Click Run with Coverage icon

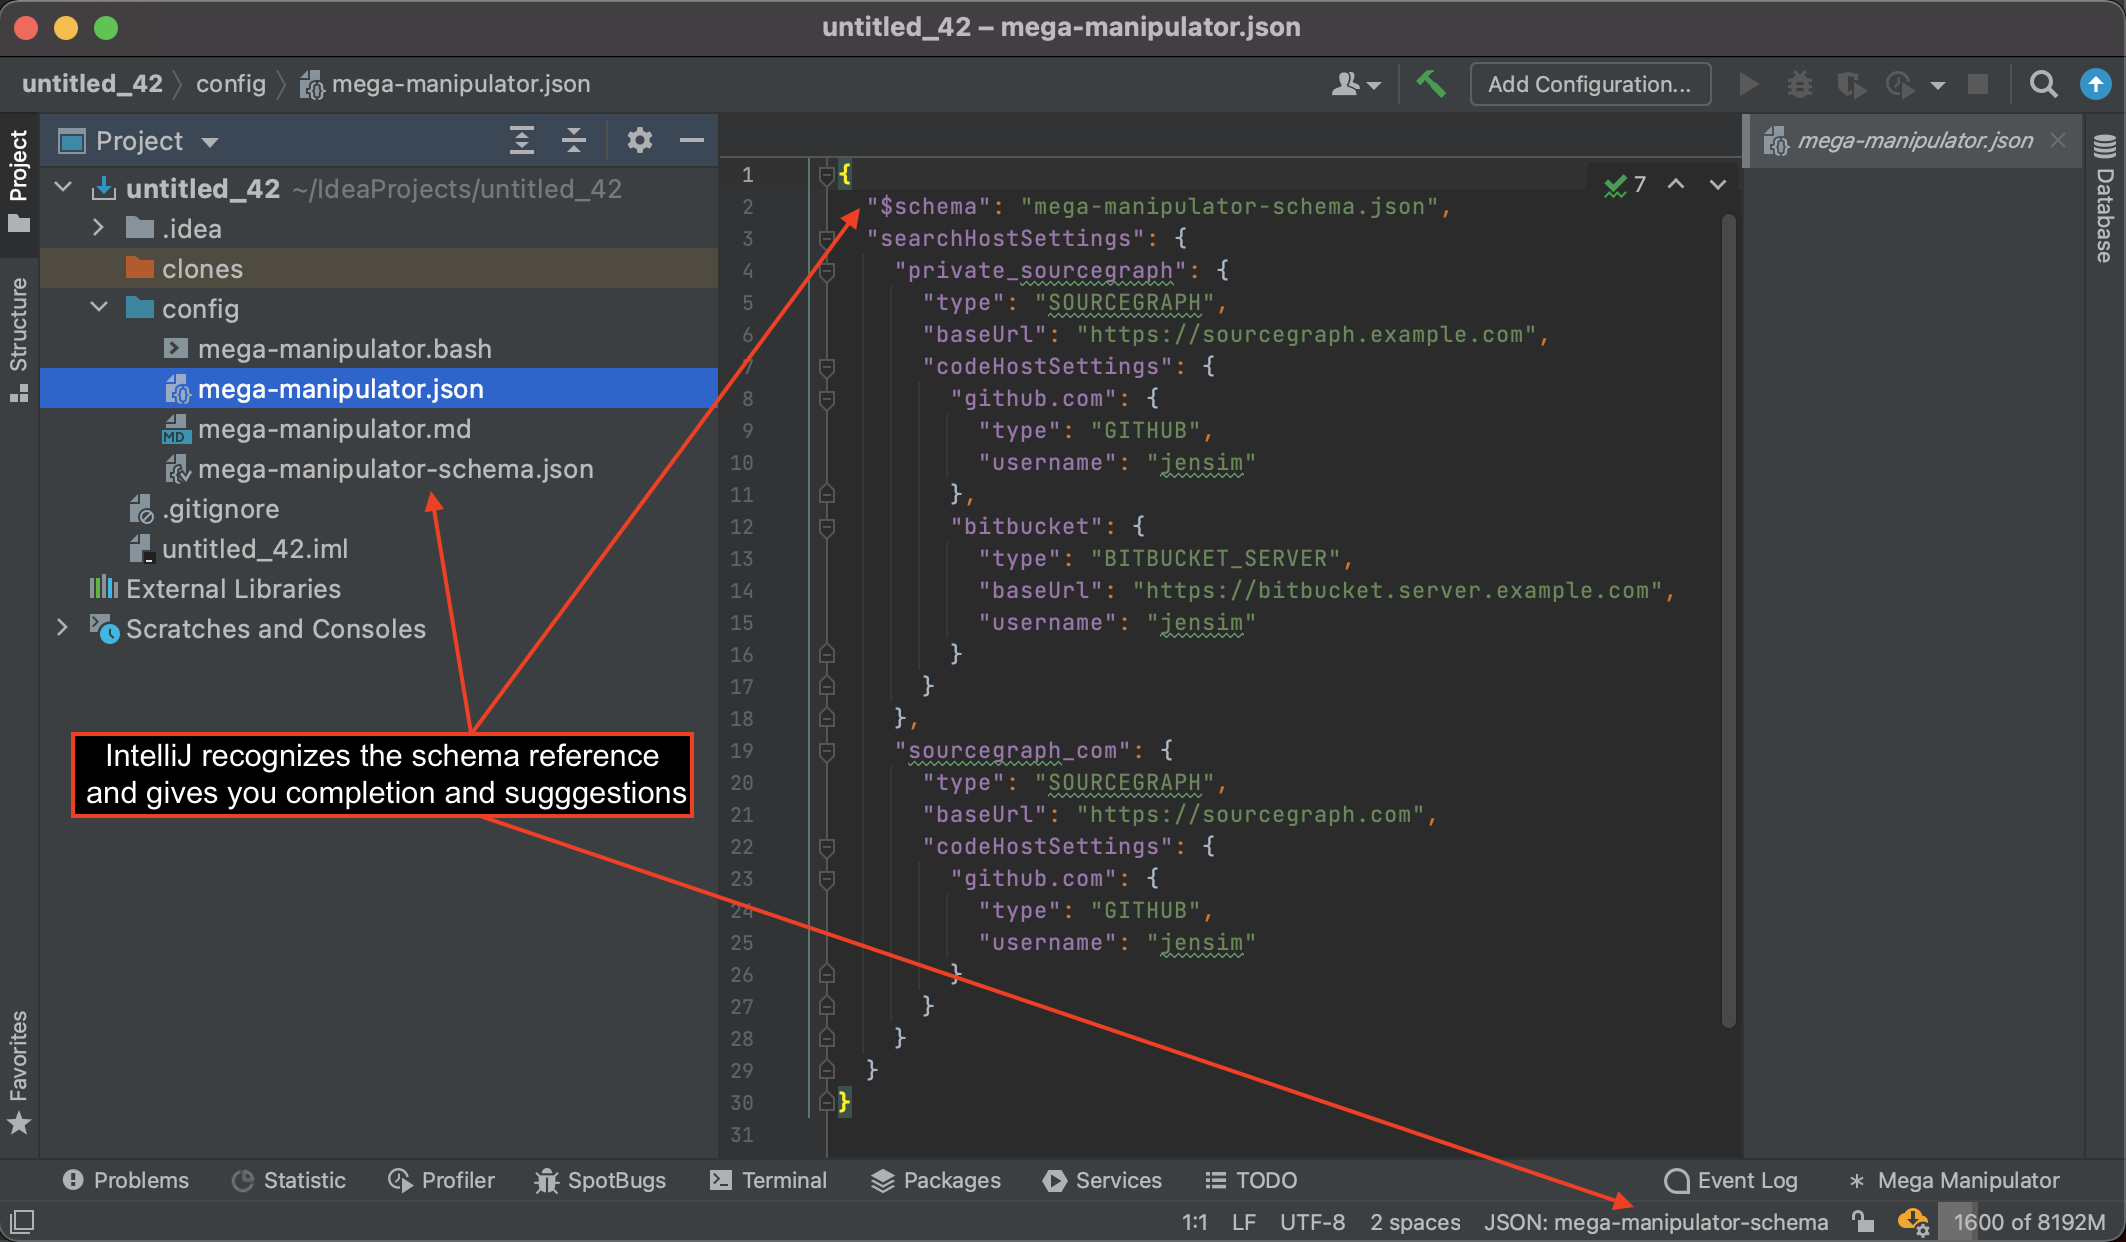coord(1851,84)
